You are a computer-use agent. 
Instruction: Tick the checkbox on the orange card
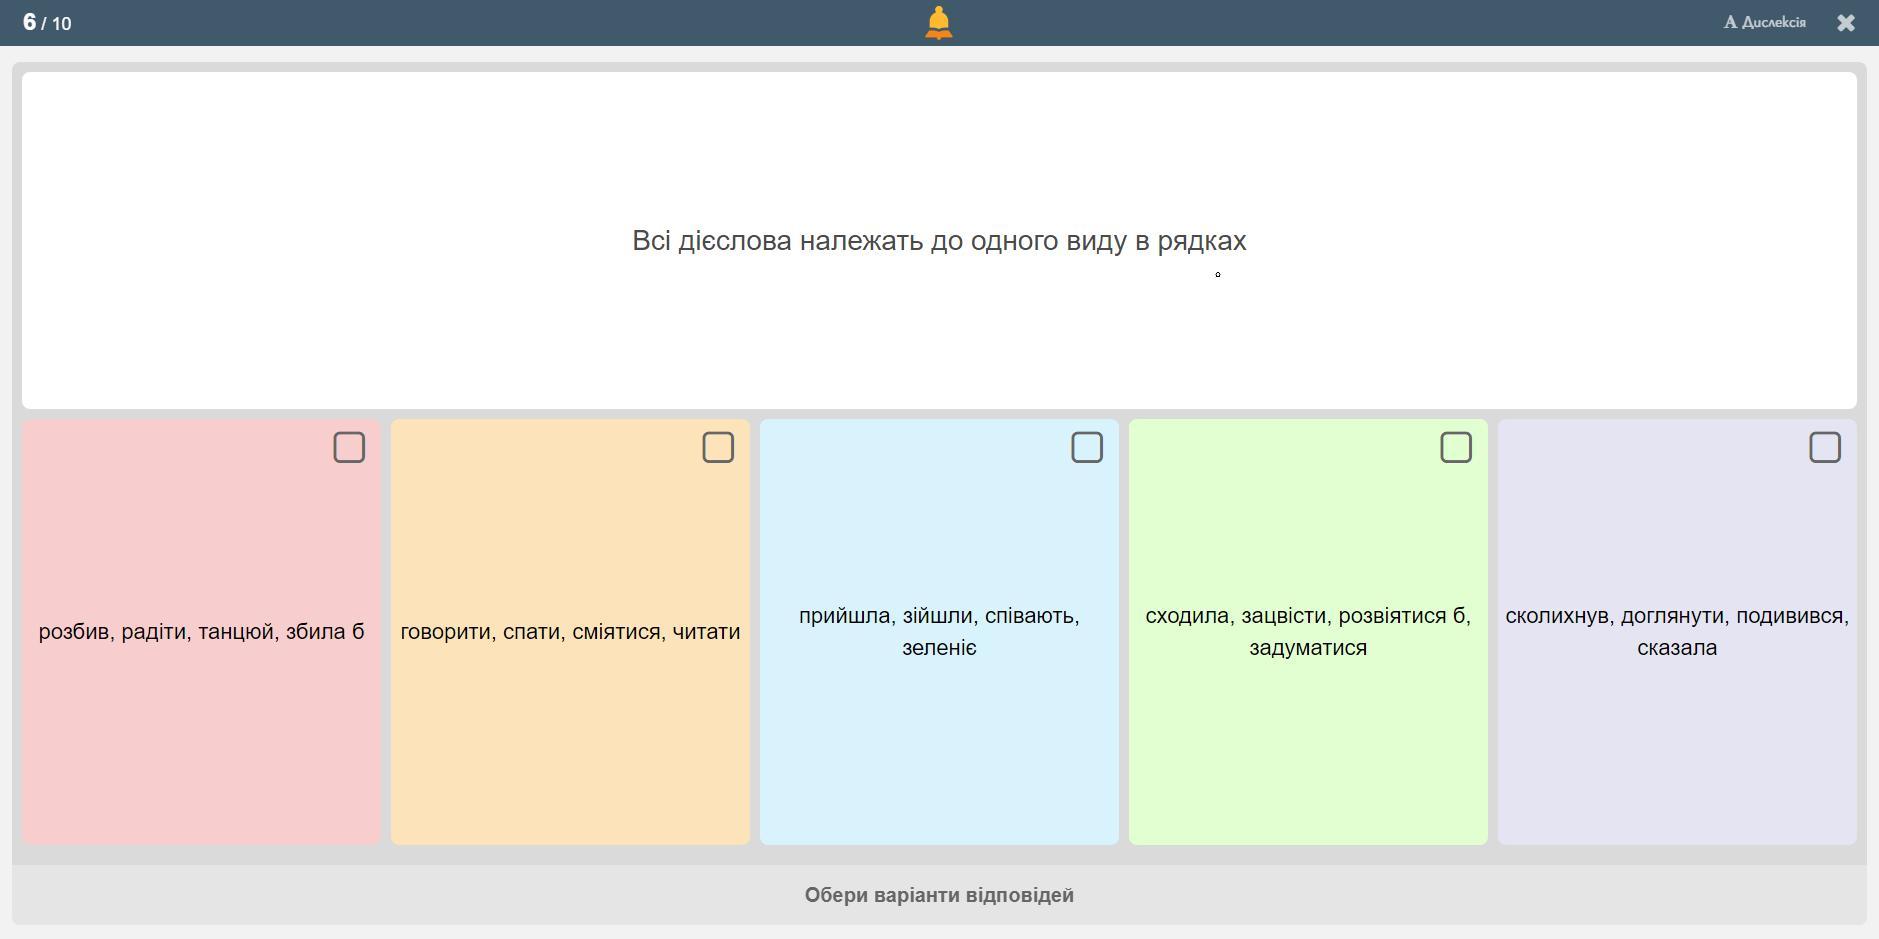717,447
